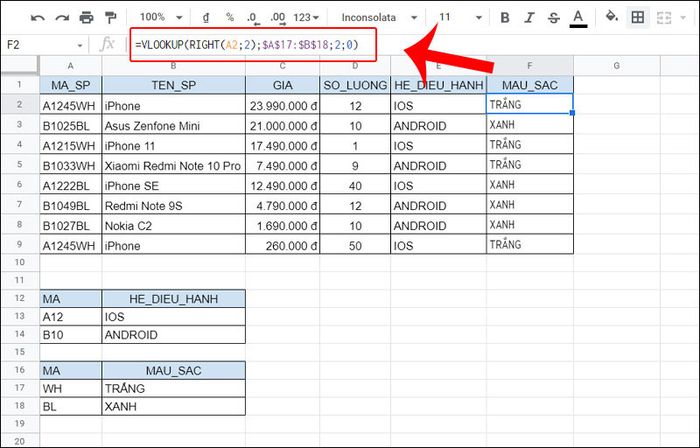Click the A1222BL product code cell

[71, 186]
